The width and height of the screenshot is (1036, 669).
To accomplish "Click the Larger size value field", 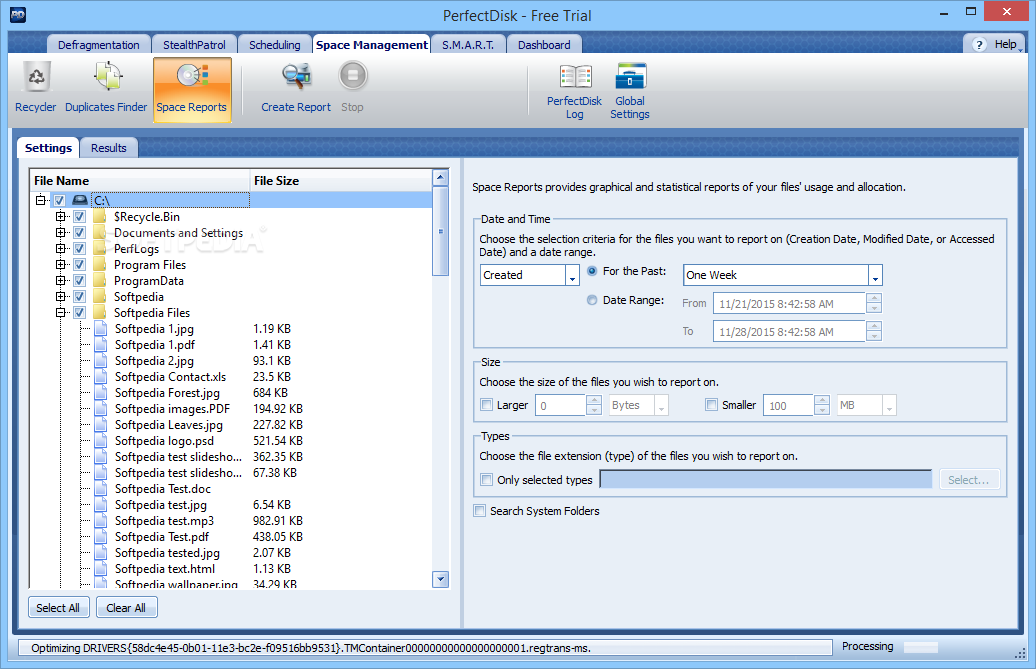I will click(x=561, y=405).
